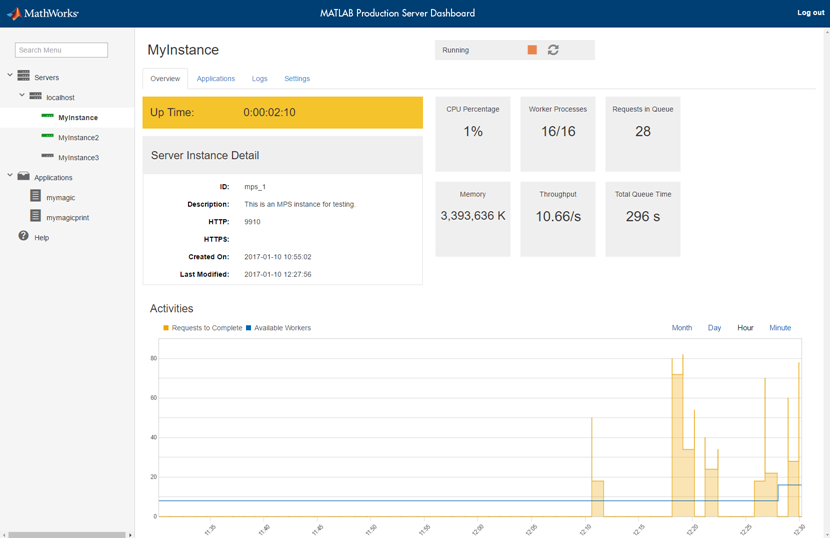Click the instance description text
The image size is (830, 538).
pos(300,204)
